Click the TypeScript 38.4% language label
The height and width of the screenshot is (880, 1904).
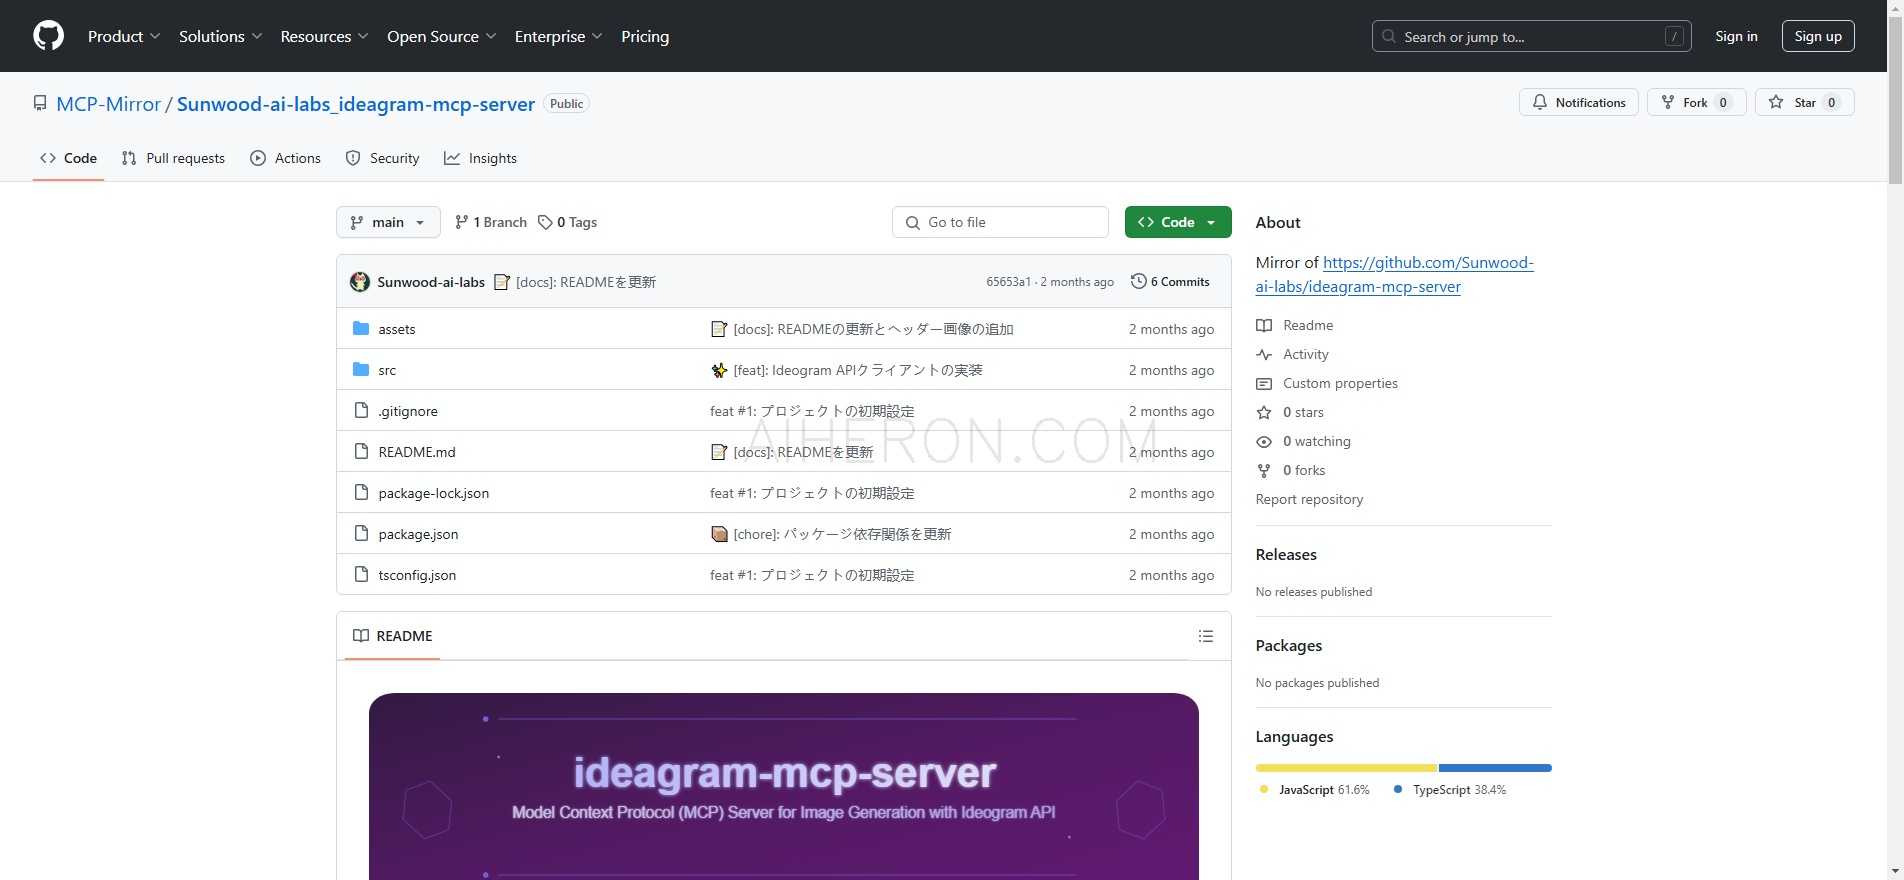pos(1450,790)
